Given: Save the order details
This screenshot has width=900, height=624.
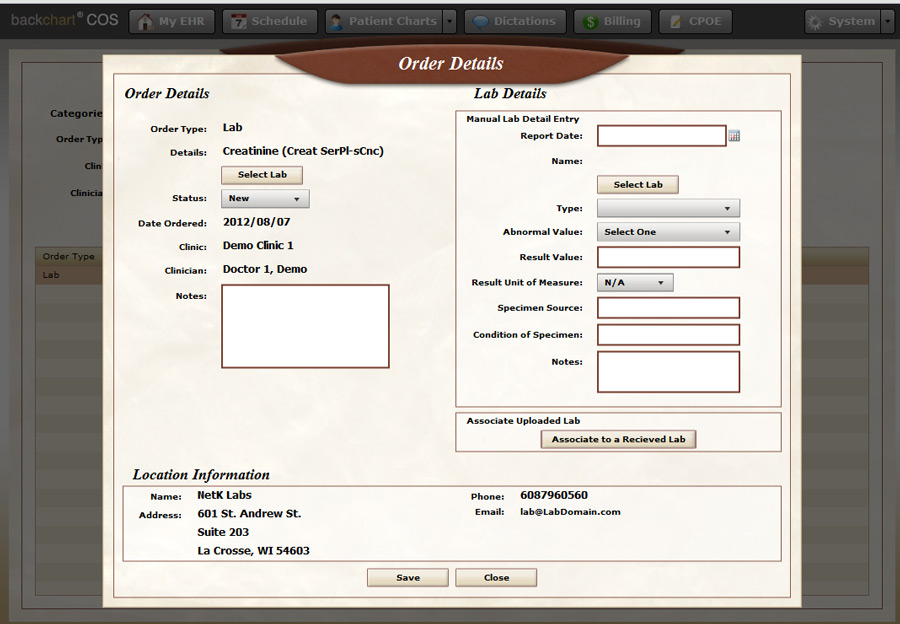Looking at the screenshot, I should pos(408,577).
